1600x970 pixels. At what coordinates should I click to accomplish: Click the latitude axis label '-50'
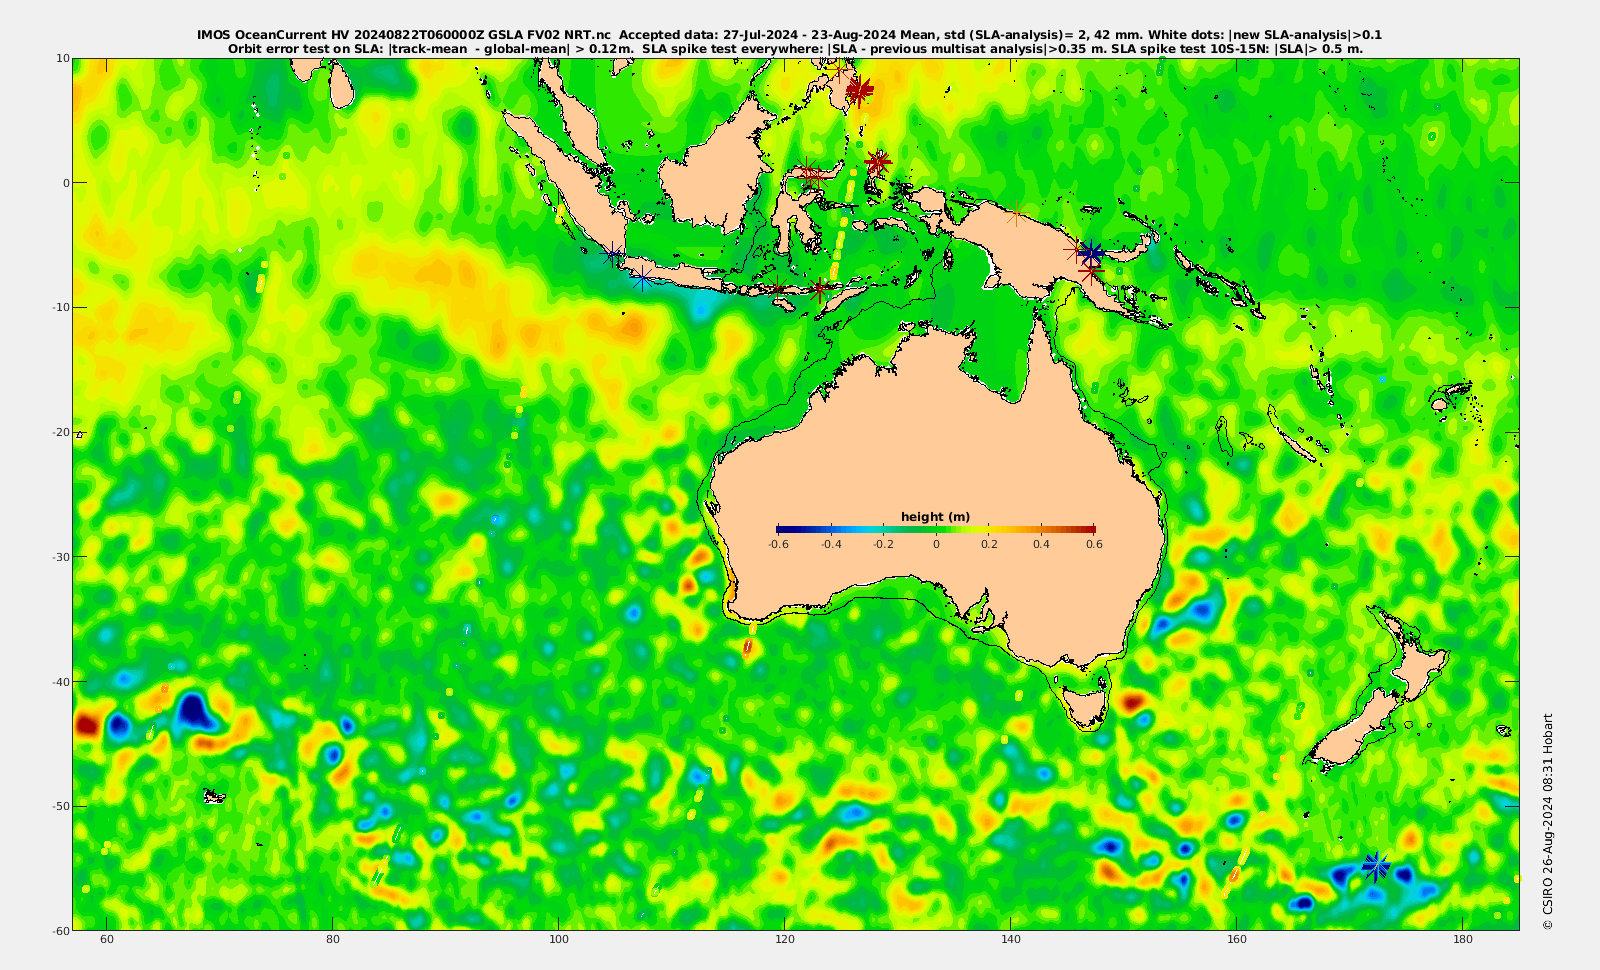(59, 806)
